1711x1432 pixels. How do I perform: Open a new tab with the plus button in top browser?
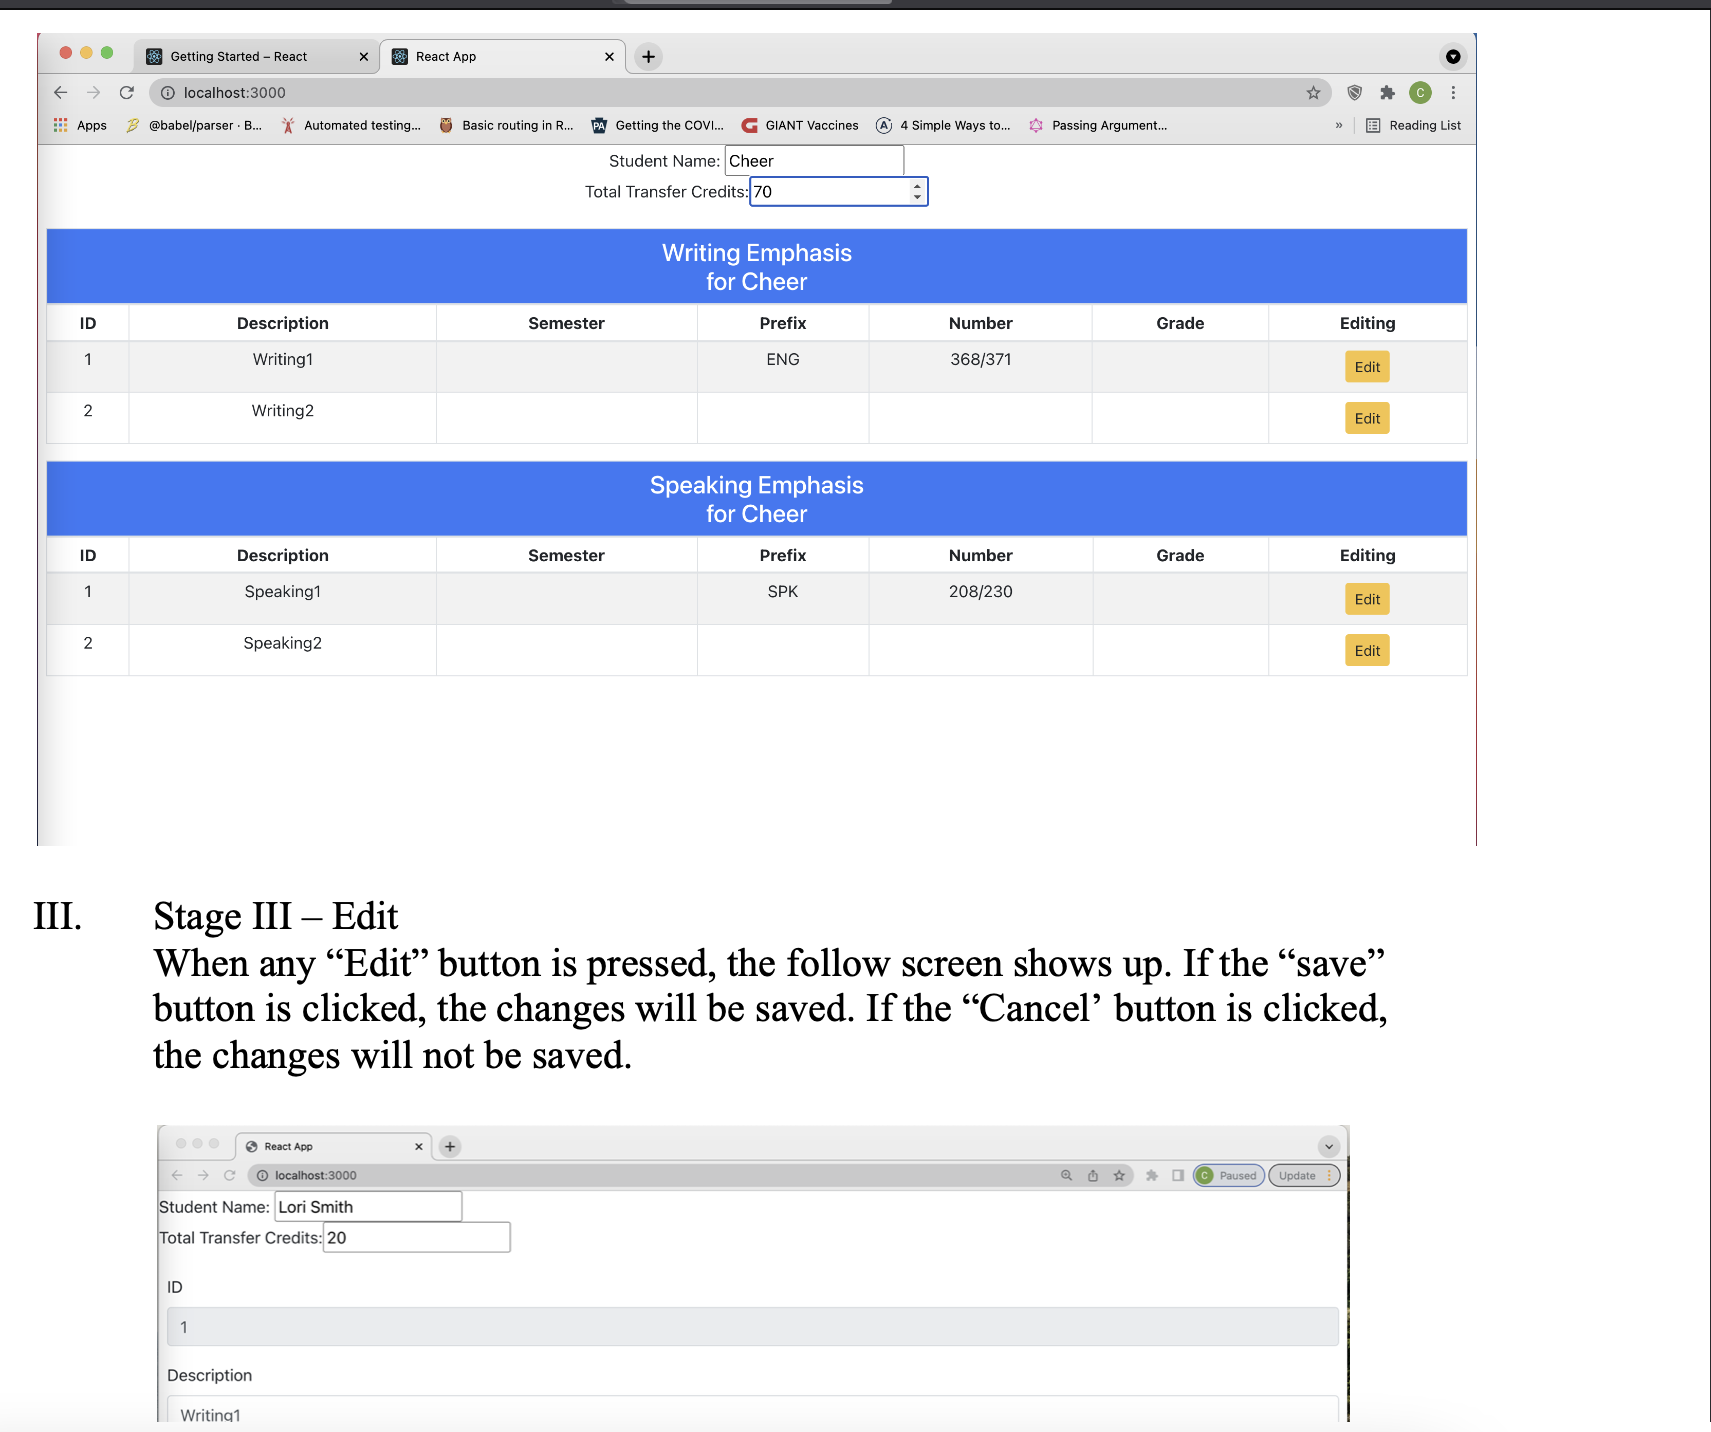[x=648, y=57]
